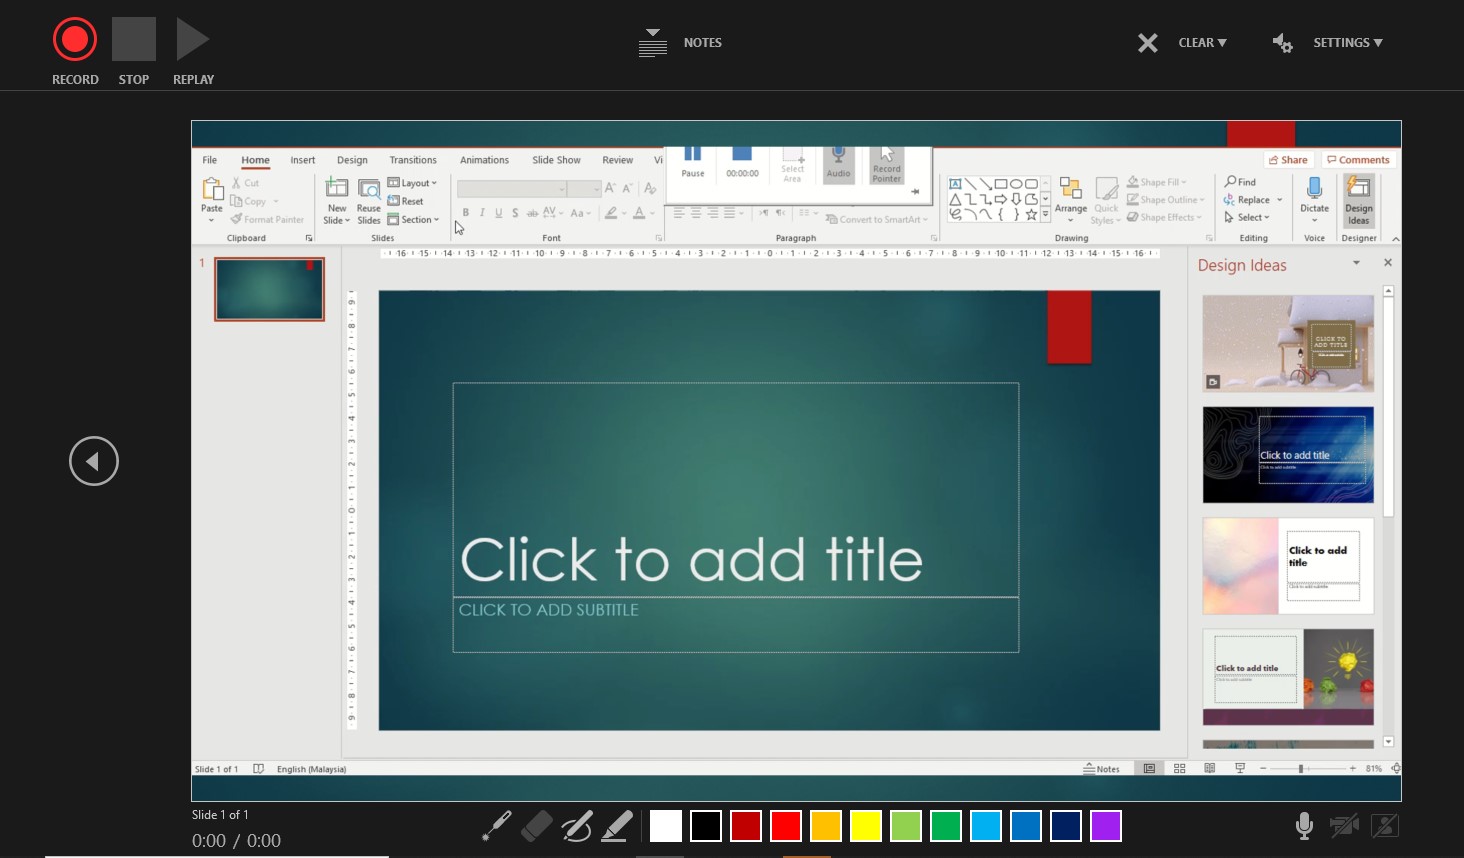Pick the yellow ink color
1464x858 pixels.
866,826
